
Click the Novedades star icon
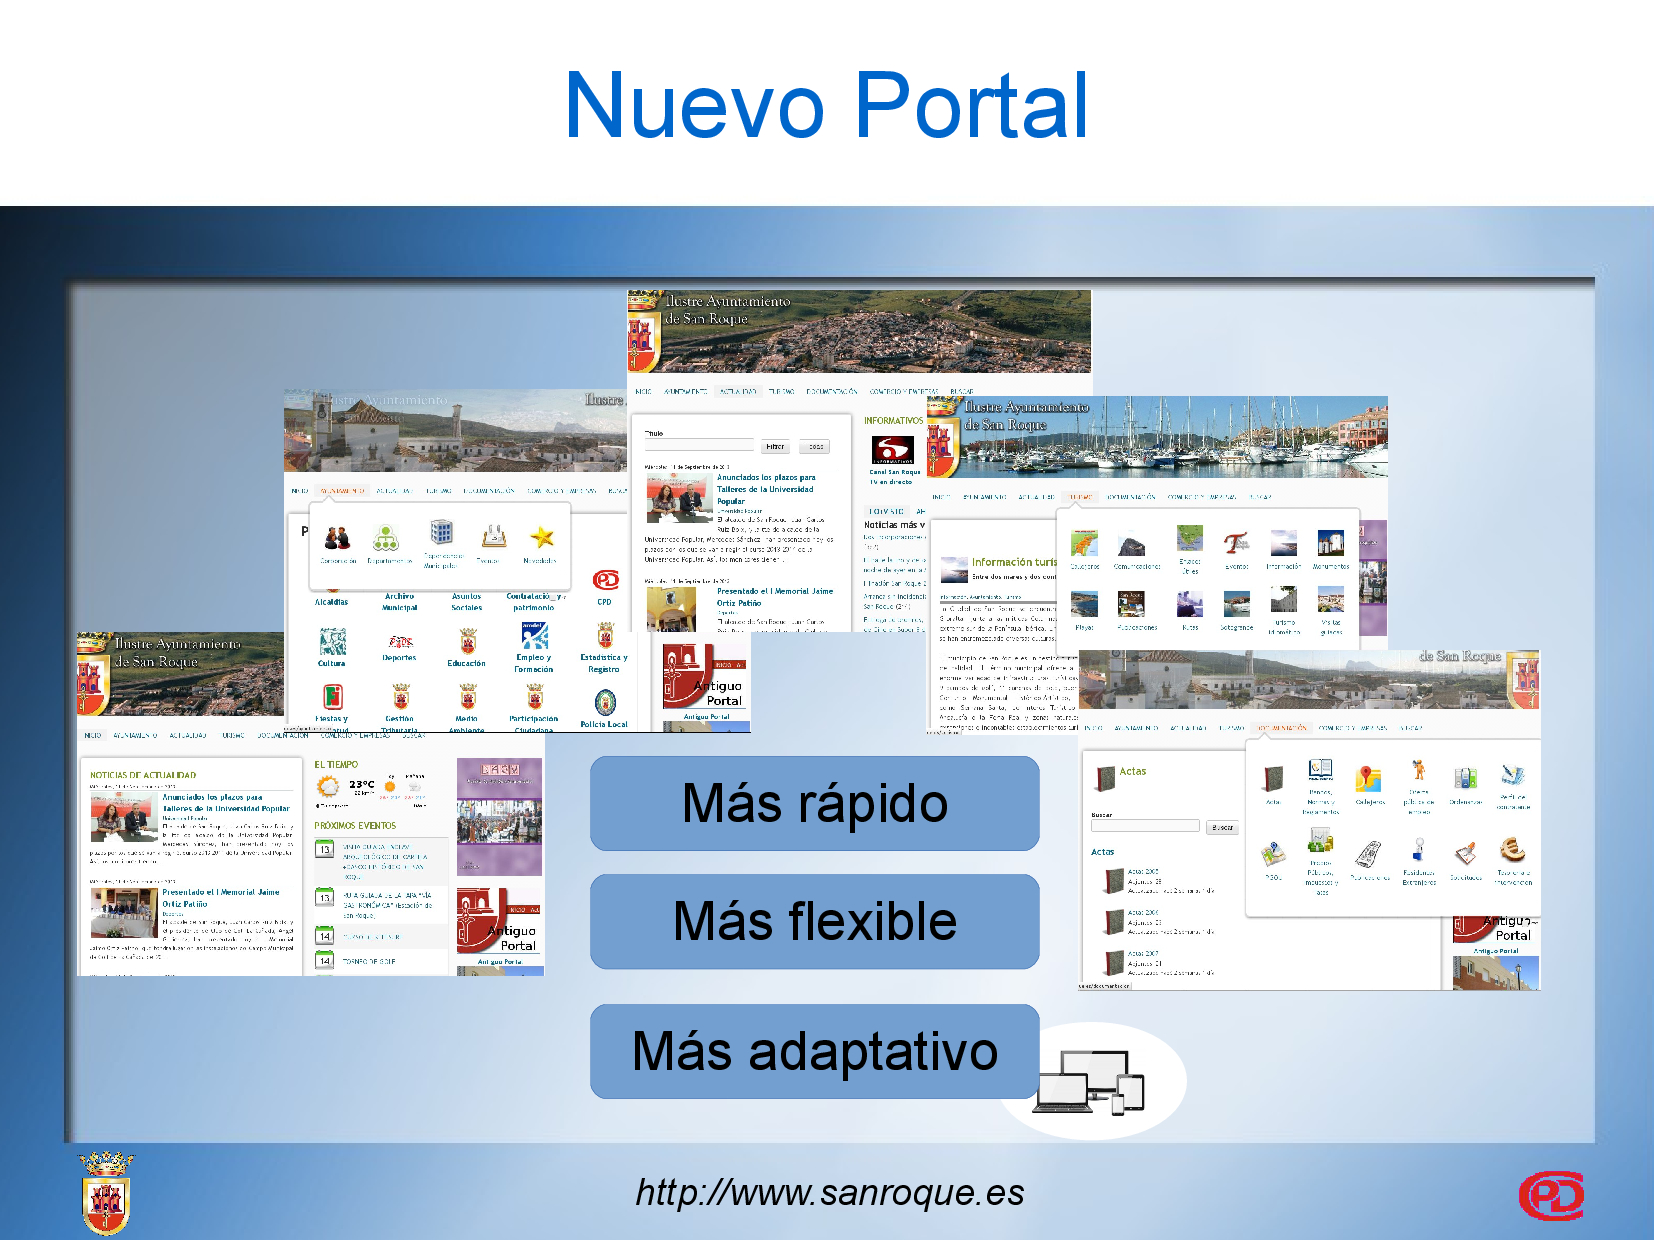point(542,537)
